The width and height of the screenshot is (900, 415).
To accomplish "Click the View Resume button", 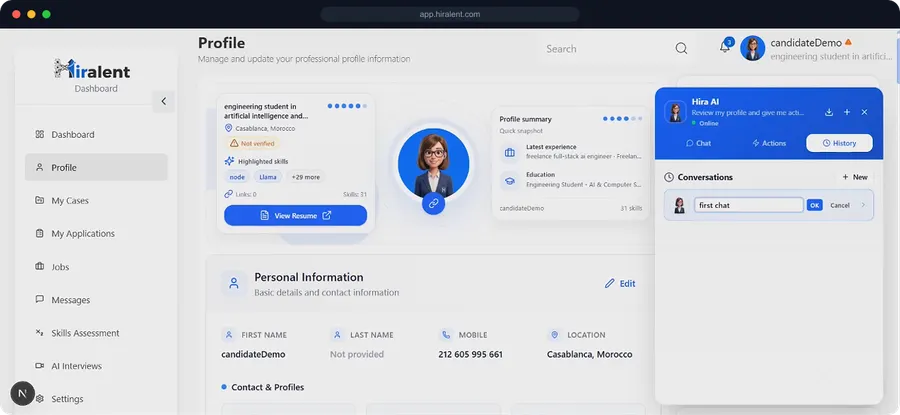I will [296, 215].
